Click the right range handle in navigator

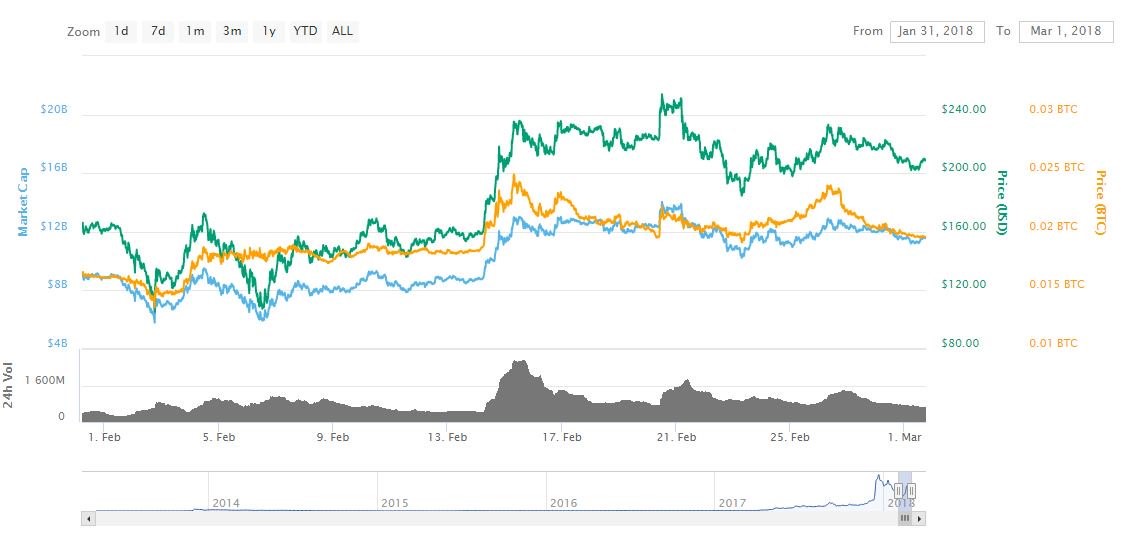pyautogui.click(x=911, y=490)
